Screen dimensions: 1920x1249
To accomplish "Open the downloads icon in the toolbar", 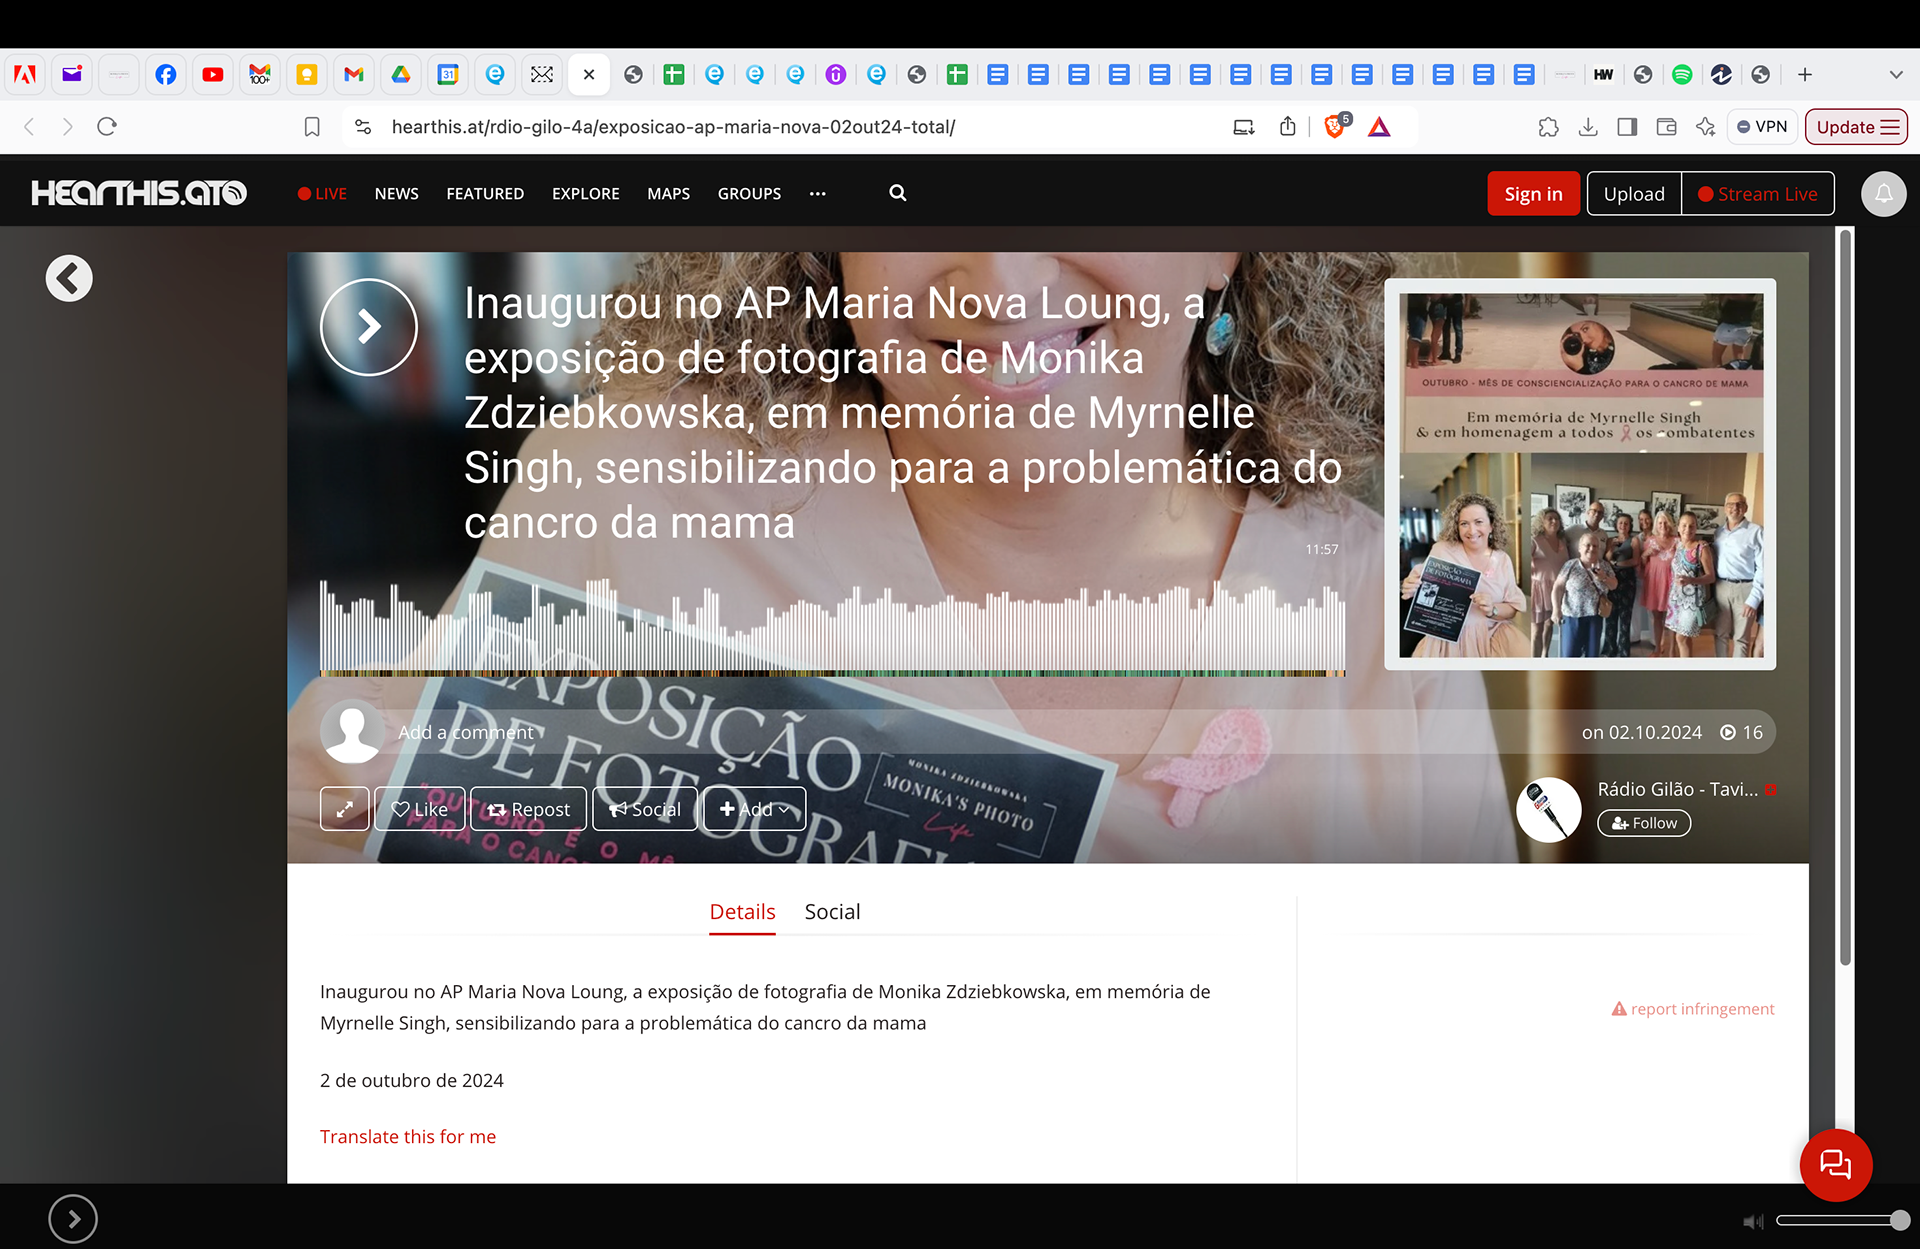I will pos(1588,127).
